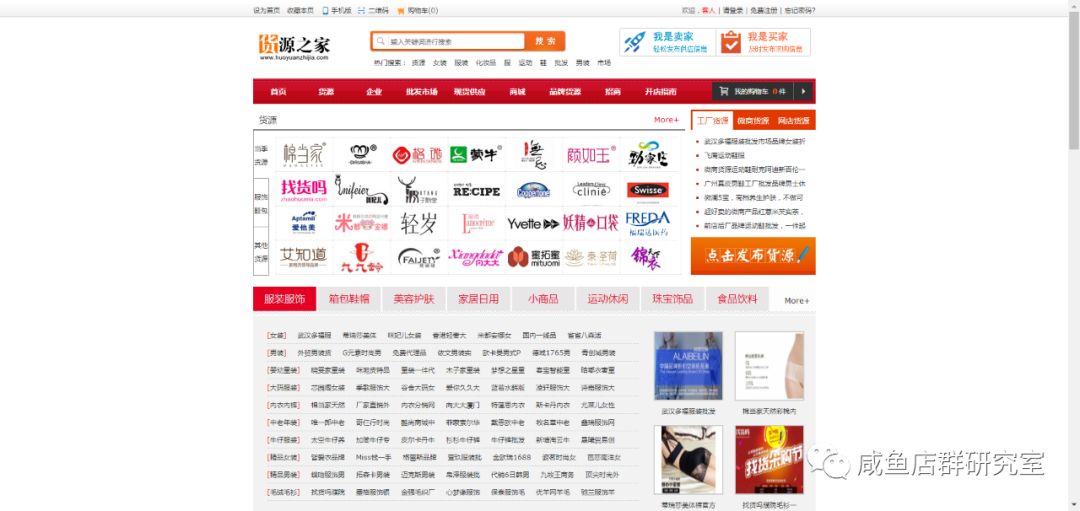Select the 家居日用 category tab
This screenshot has height=511, width=1080.
tap(479, 299)
